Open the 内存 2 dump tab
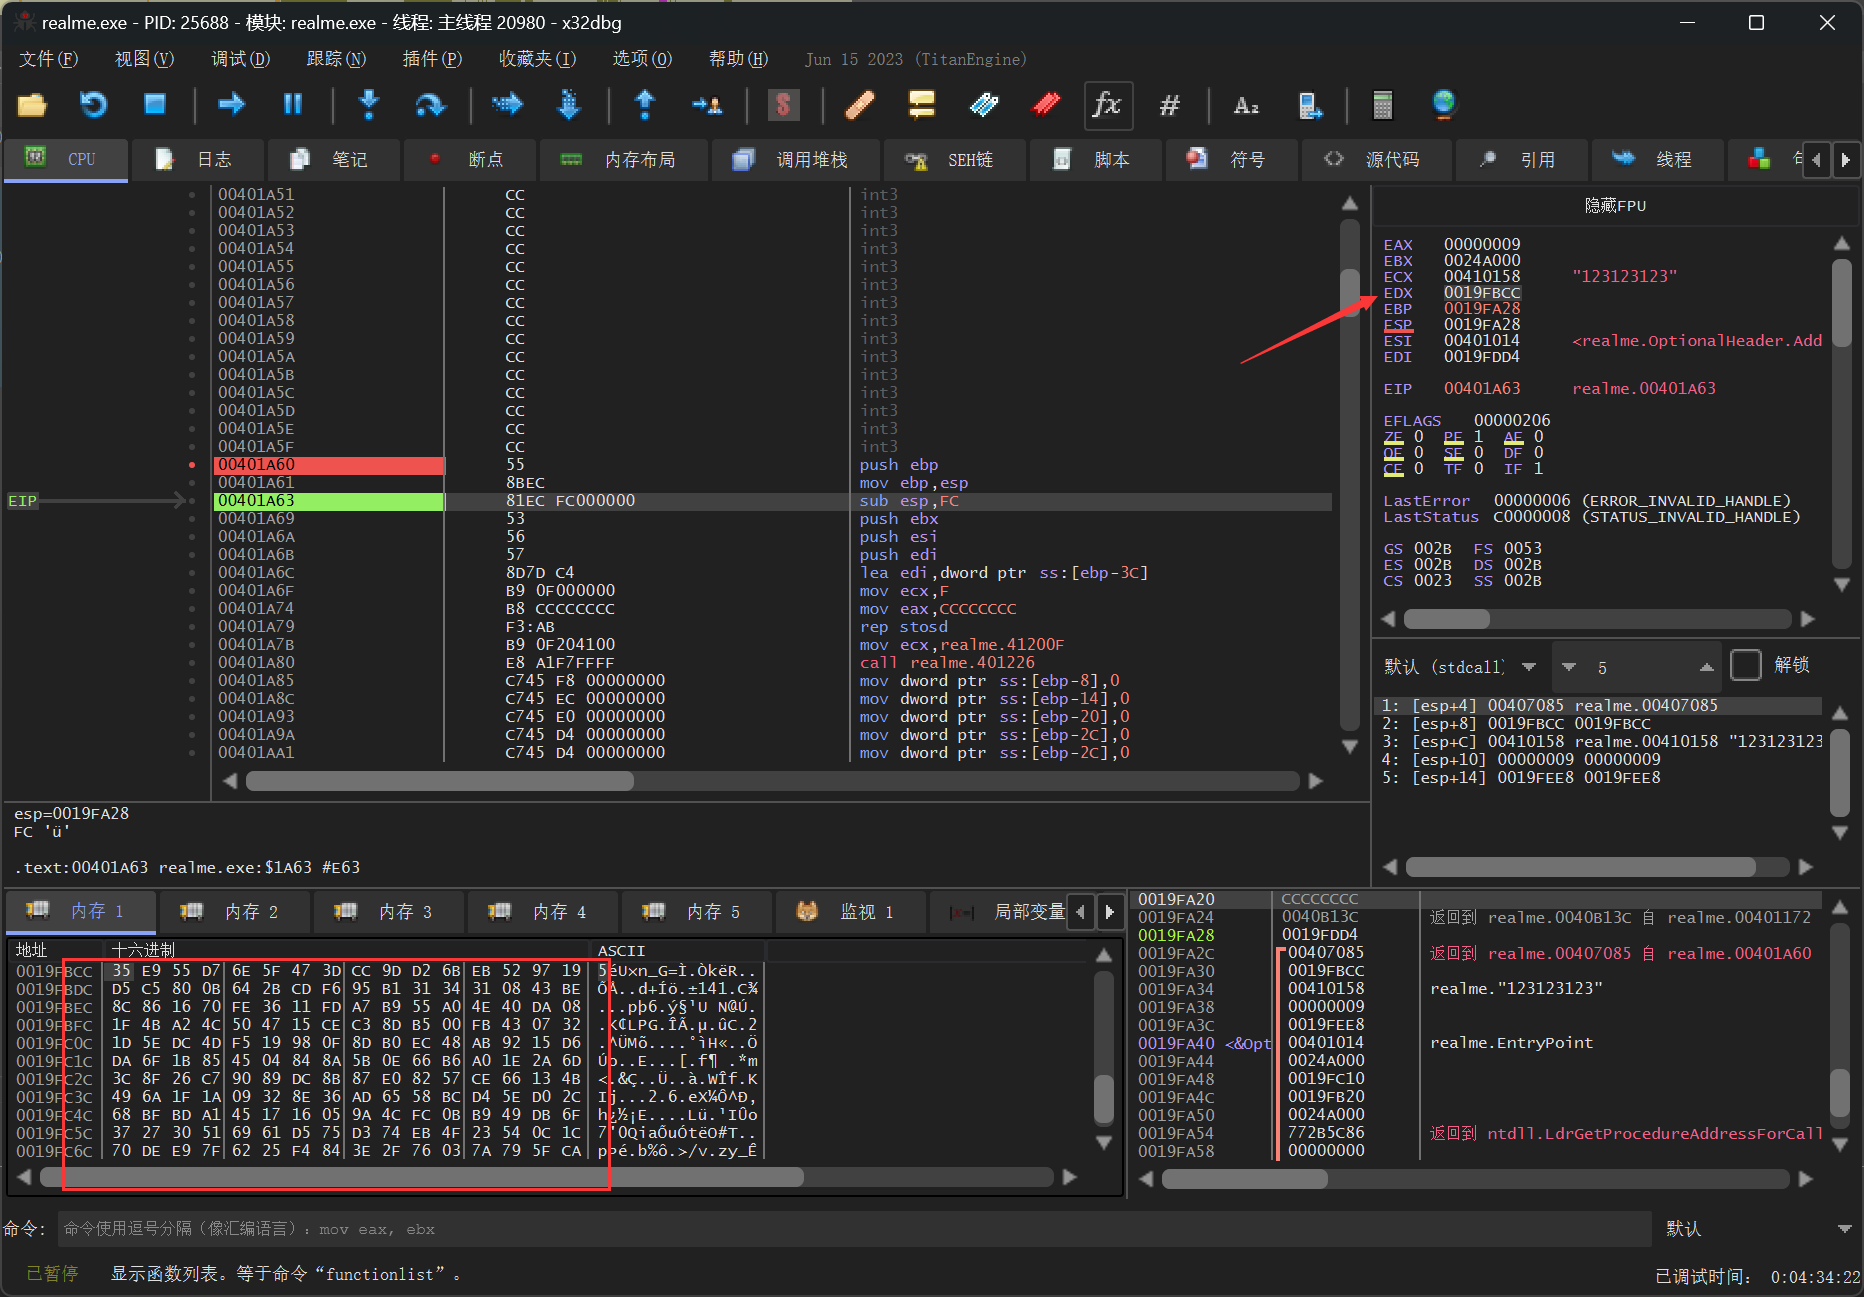 pos(233,912)
